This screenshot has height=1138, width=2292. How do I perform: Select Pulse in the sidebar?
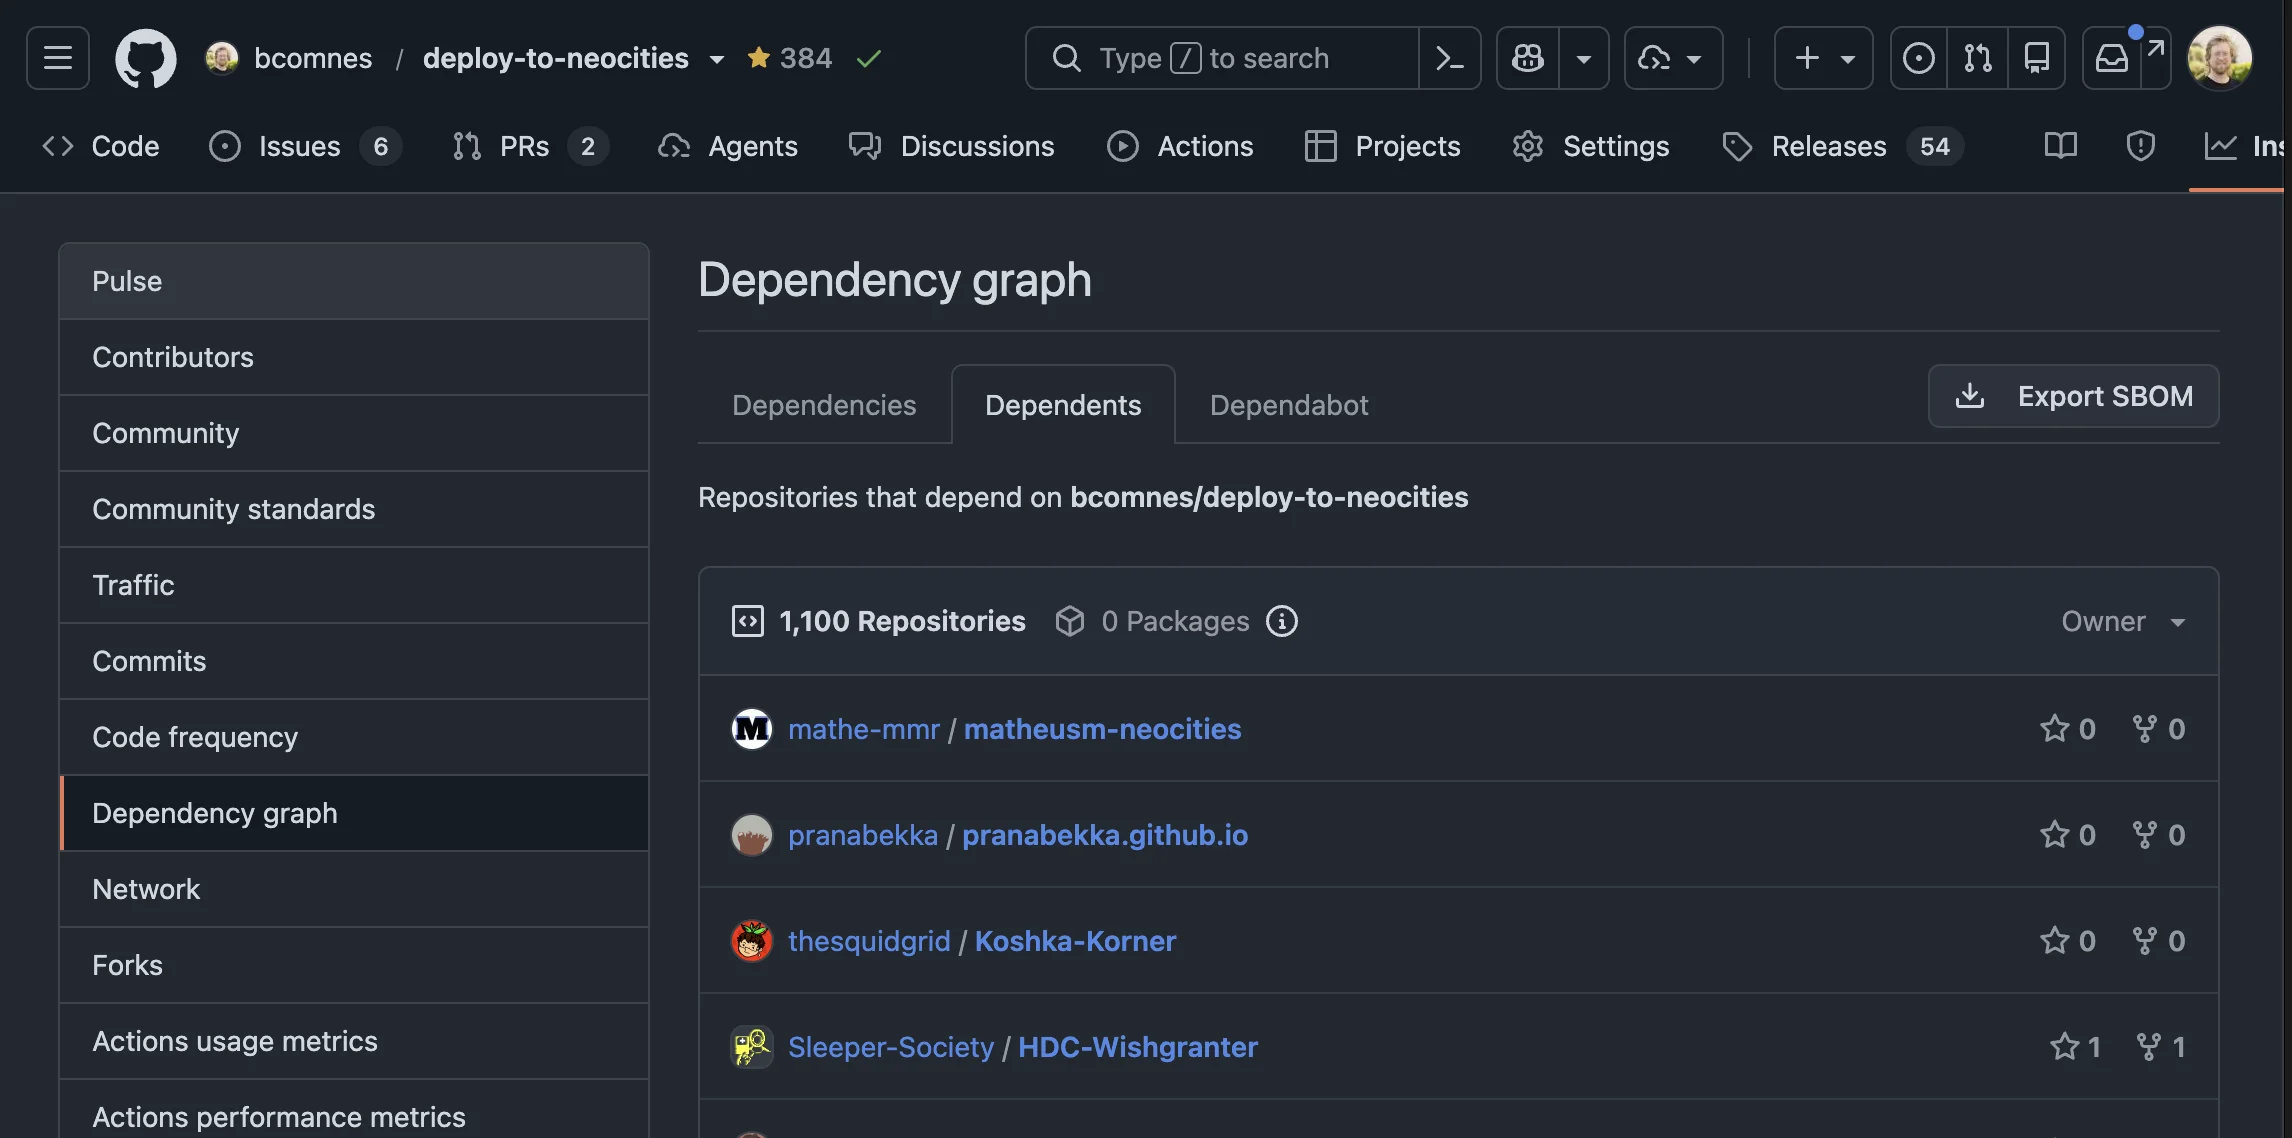[x=354, y=281]
